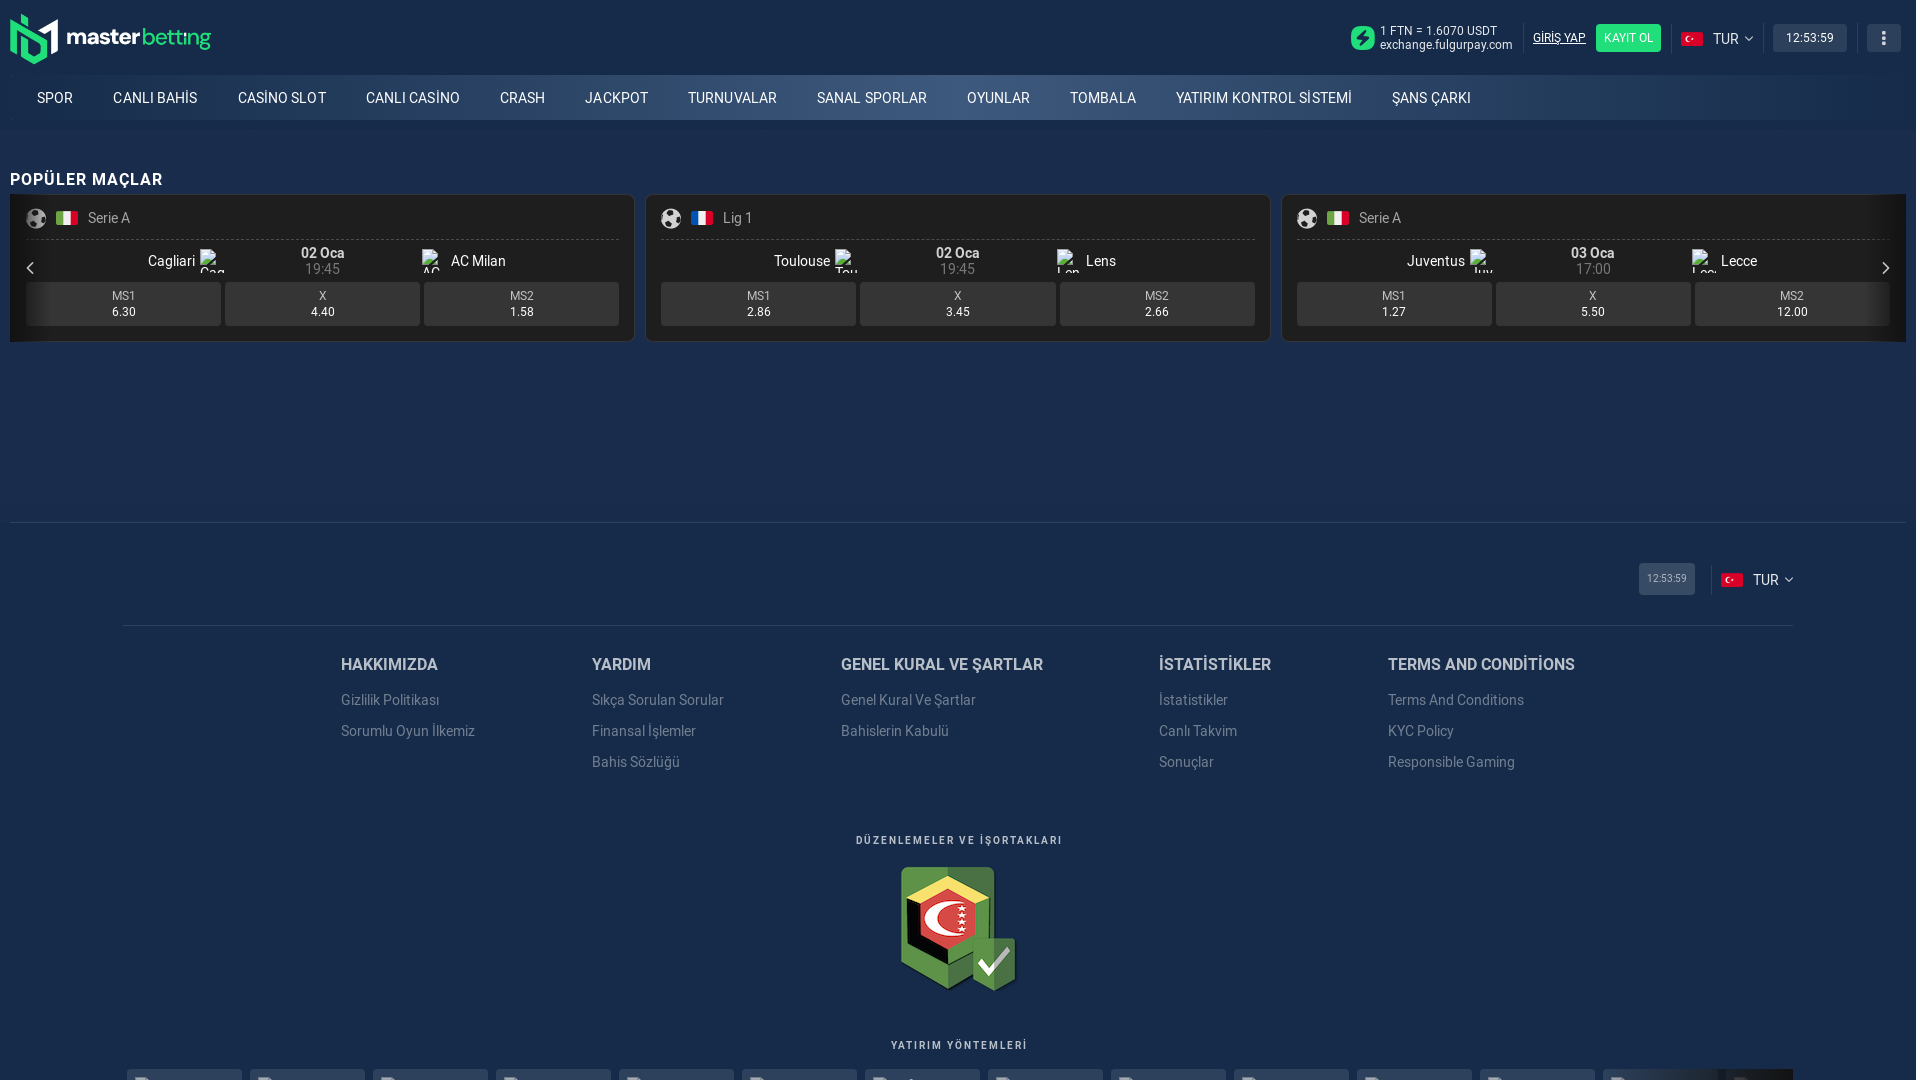Show previous popular matches with left arrow
The image size is (1920, 1080).
[x=30, y=268]
